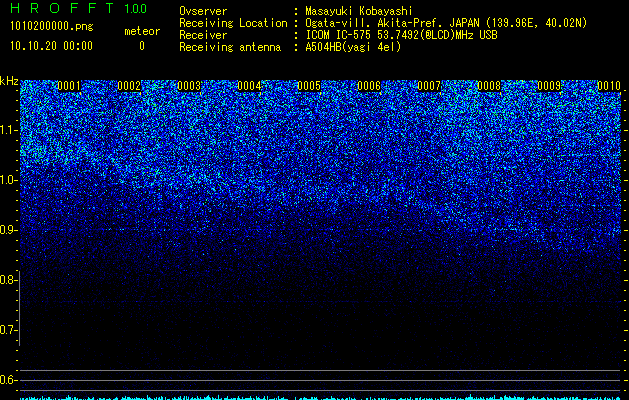Screen dimensions: 629x400
Task: Click the Receiving Location label
Action: coord(233,23)
